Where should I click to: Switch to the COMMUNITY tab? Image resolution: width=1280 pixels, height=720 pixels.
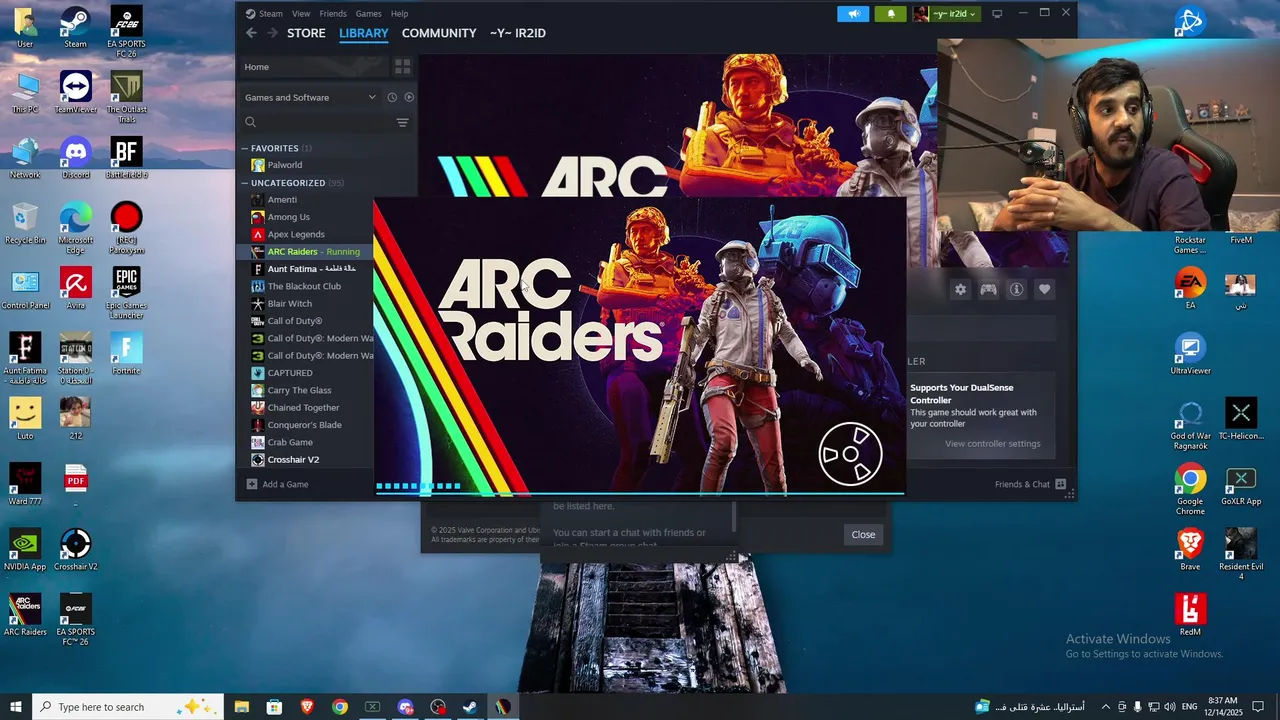pyautogui.click(x=439, y=33)
